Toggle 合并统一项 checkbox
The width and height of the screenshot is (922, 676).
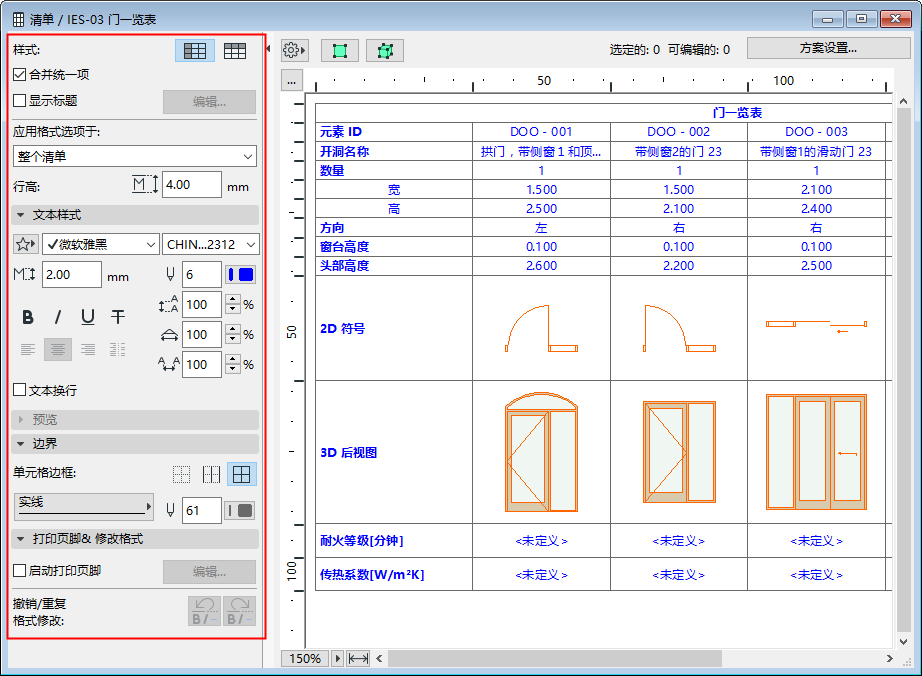click(x=19, y=75)
